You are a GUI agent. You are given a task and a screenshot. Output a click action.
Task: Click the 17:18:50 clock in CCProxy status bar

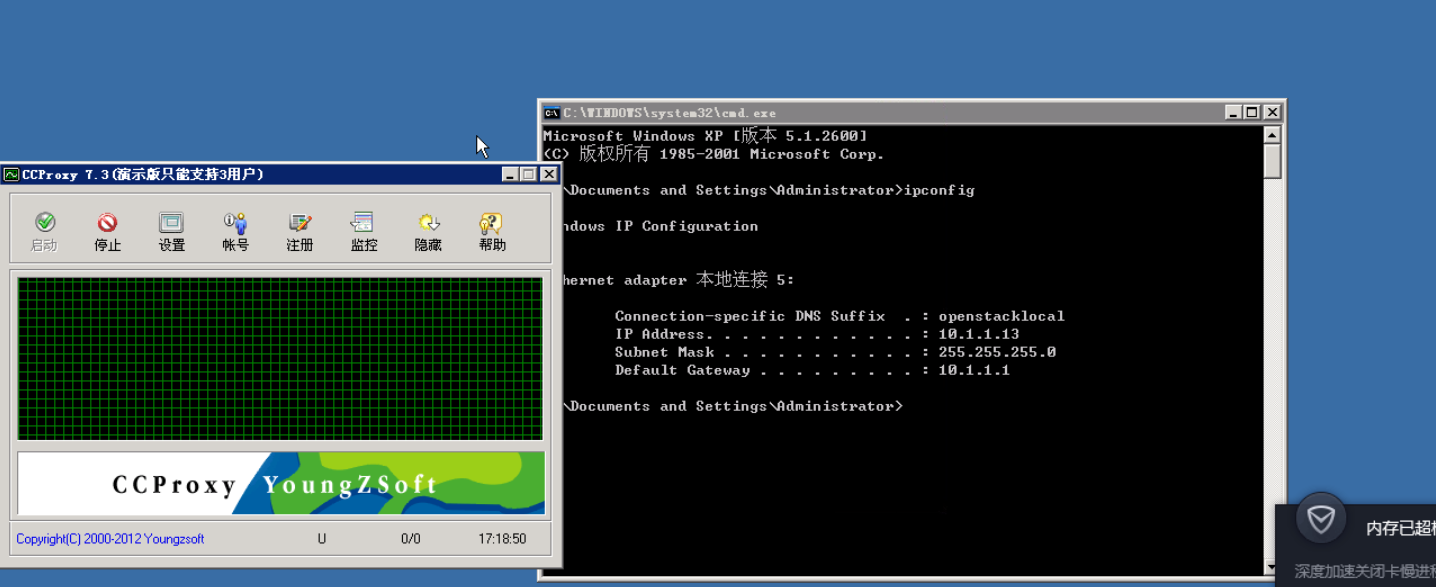(x=502, y=539)
